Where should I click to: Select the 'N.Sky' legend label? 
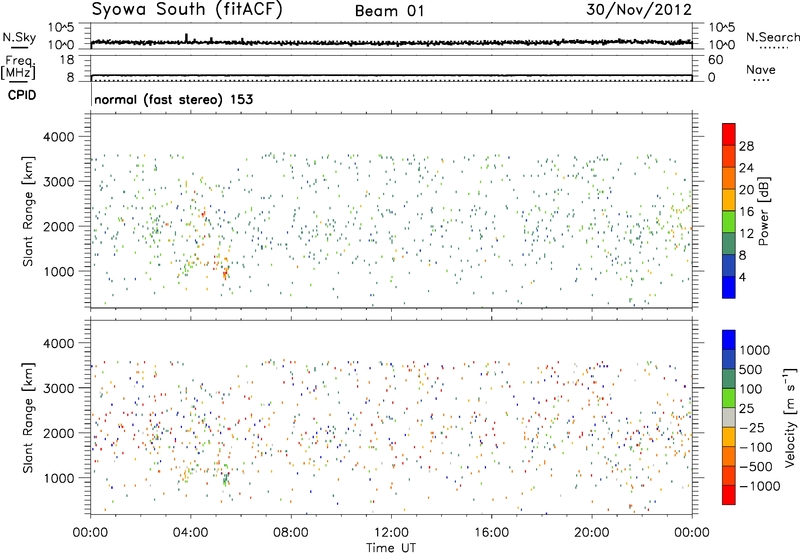click(x=19, y=37)
